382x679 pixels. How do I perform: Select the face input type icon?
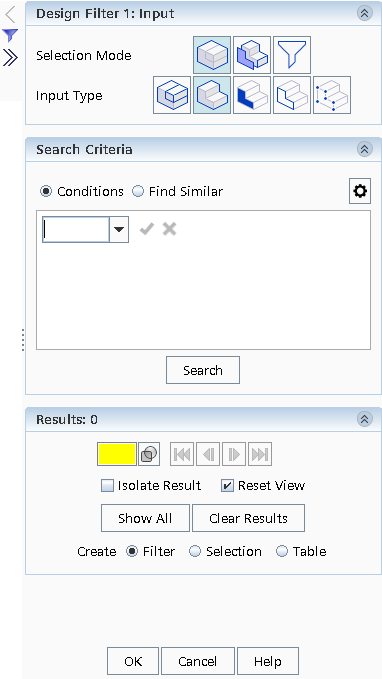252,95
